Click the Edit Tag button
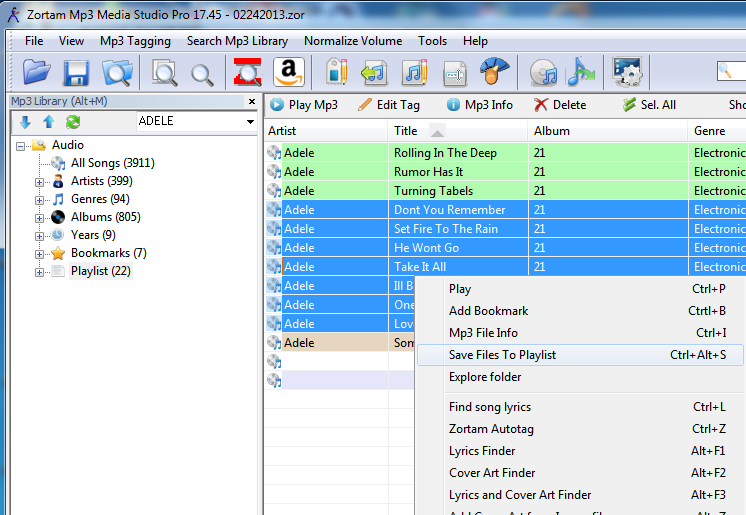The image size is (746, 515). tap(388, 104)
